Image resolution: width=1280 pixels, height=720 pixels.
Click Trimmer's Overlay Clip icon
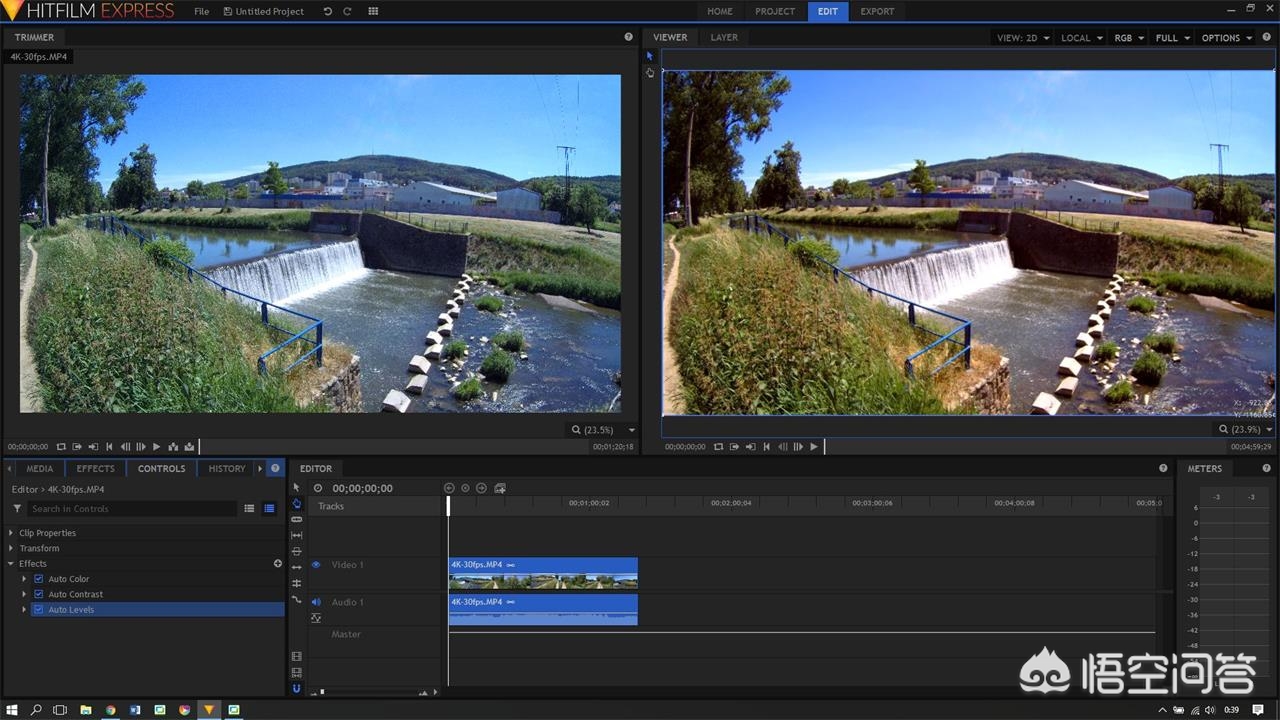tap(189, 447)
